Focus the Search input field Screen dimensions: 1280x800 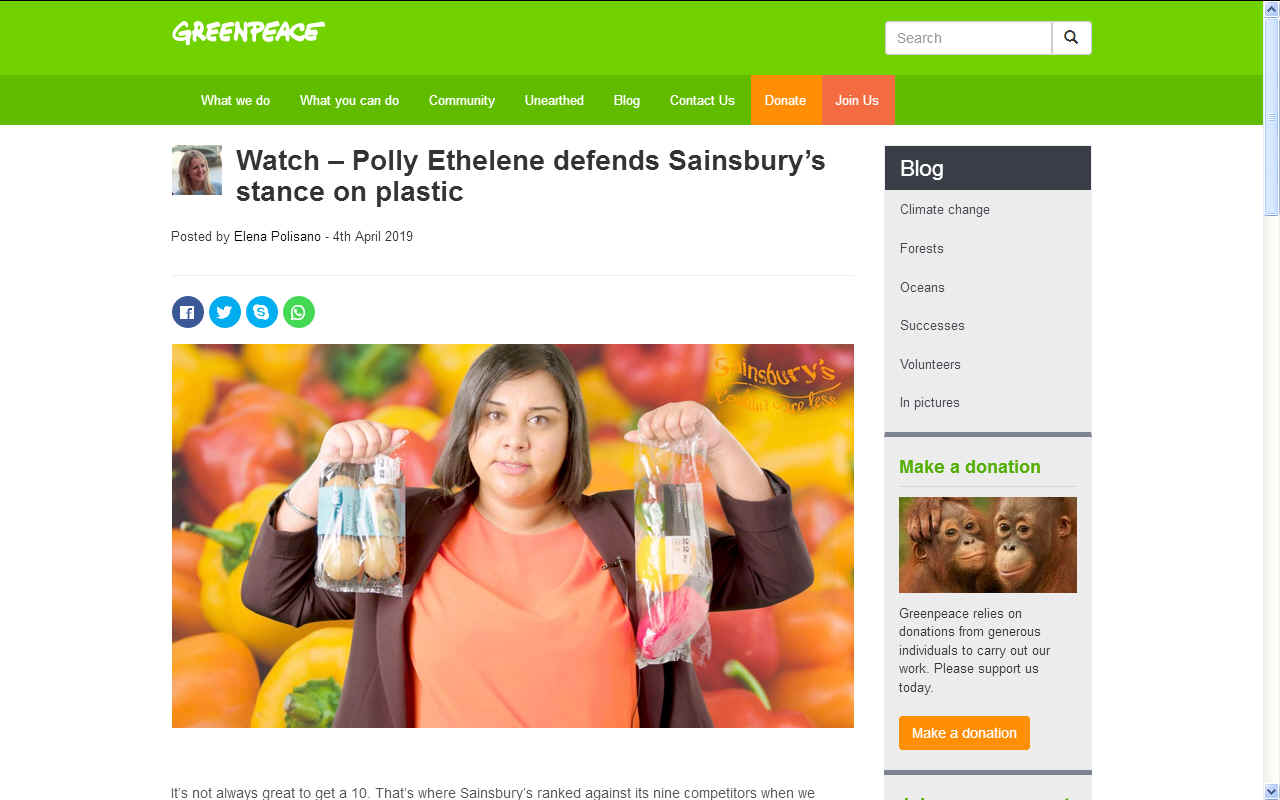coord(968,38)
